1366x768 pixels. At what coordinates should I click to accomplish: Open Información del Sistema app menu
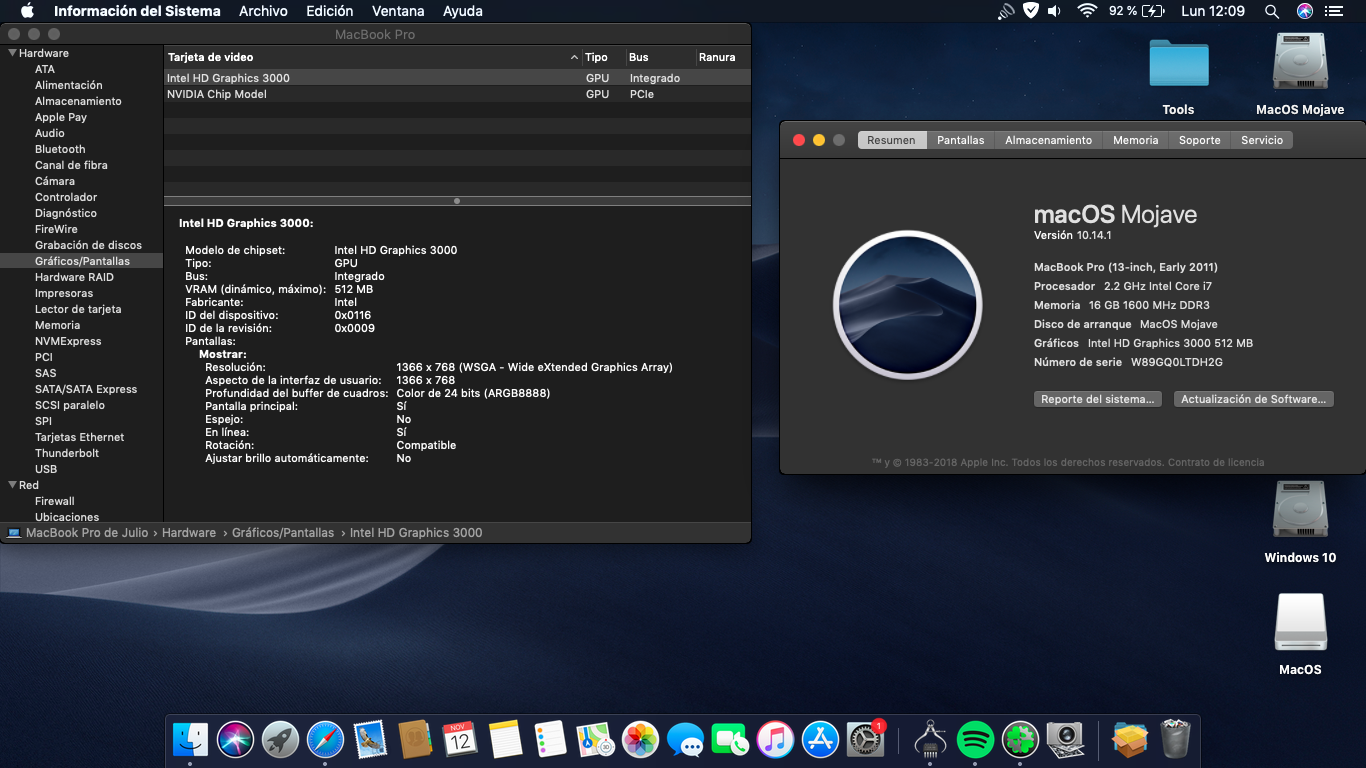(137, 11)
